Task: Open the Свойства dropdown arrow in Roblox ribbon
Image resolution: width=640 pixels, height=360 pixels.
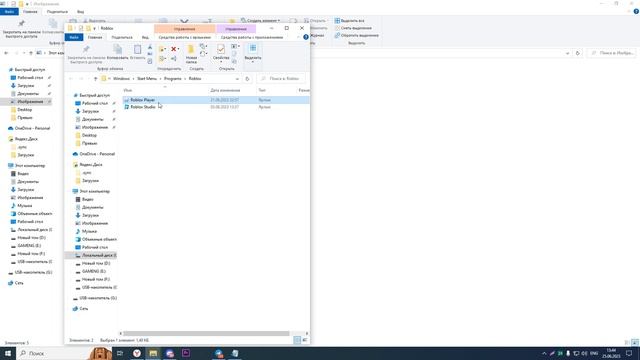Action: click(x=221, y=62)
